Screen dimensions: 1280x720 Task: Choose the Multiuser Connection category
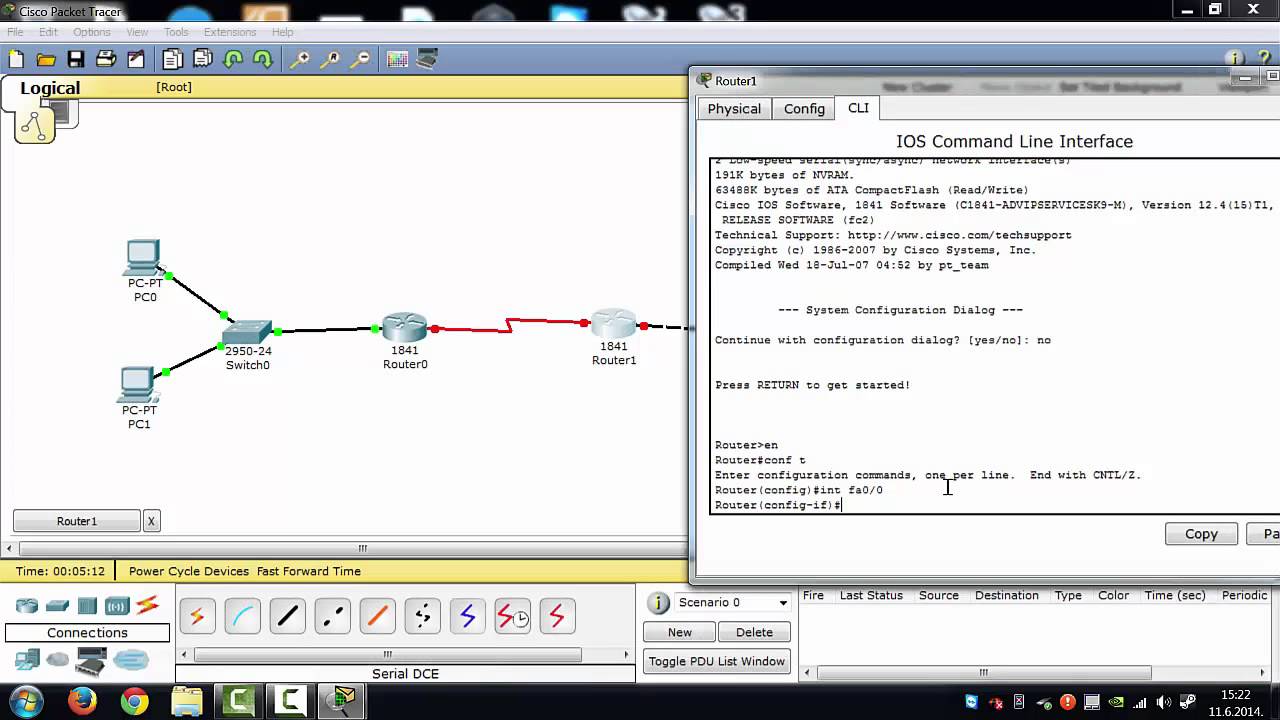(x=130, y=660)
